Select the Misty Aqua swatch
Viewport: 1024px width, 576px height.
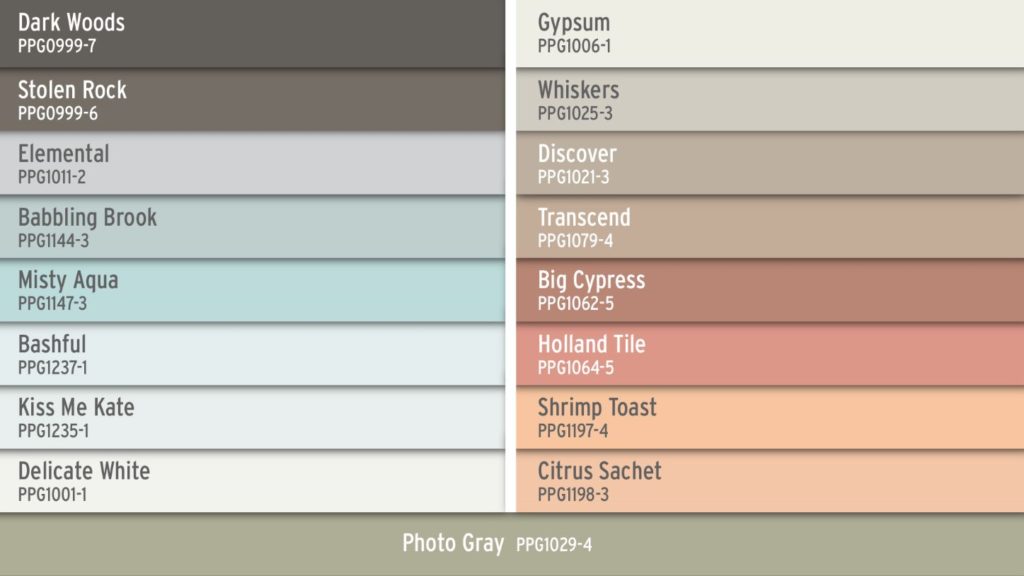[x=252, y=290]
